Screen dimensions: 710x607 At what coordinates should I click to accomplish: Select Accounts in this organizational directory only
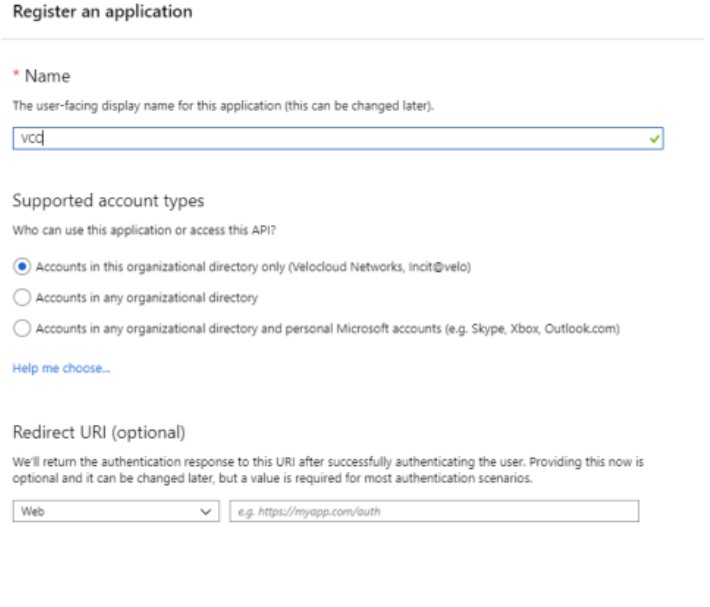(22, 266)
